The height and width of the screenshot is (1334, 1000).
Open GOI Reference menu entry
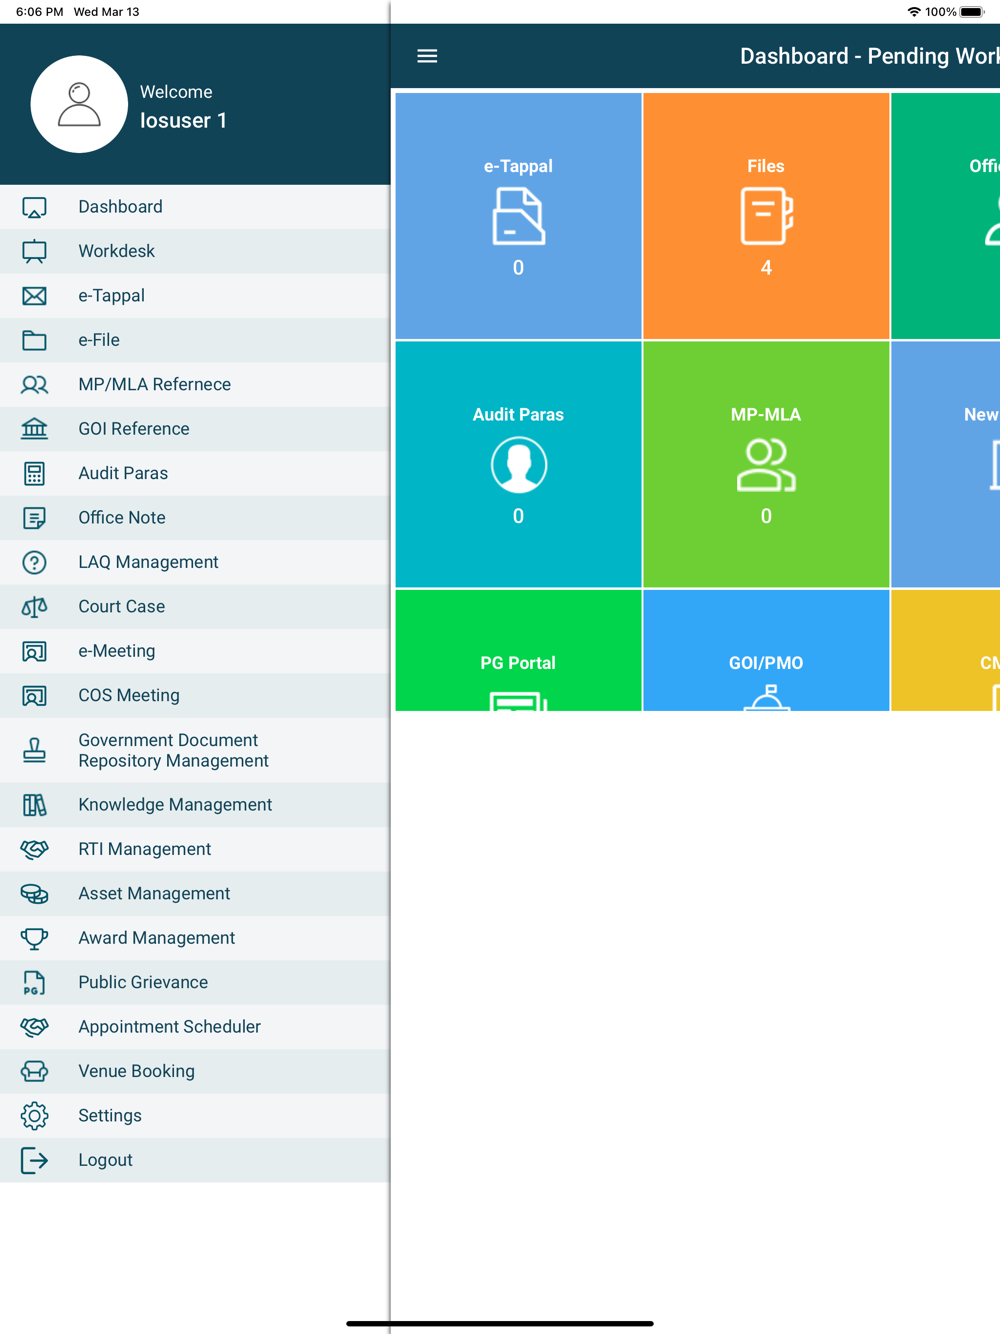tap(195, 429)
